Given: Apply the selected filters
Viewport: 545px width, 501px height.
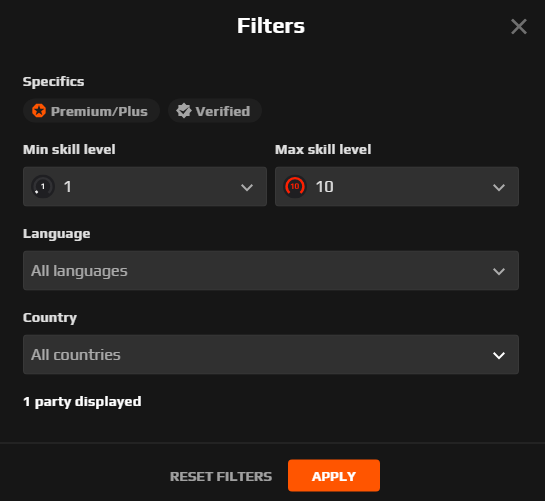Looking at the screenshot, I should (334, 476).
